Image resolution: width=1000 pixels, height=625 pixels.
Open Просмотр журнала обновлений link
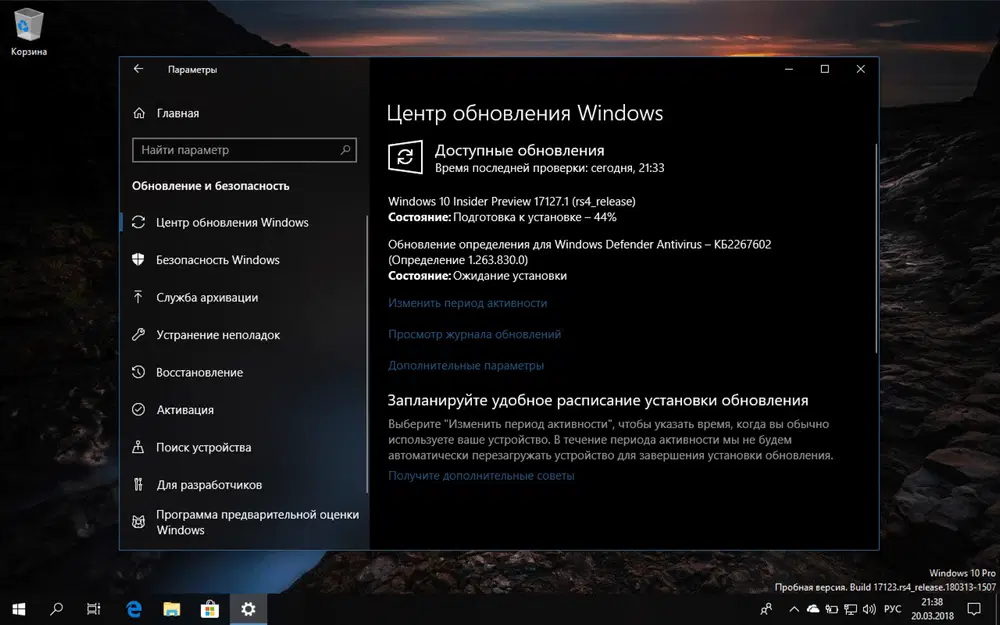coord(474,334)
